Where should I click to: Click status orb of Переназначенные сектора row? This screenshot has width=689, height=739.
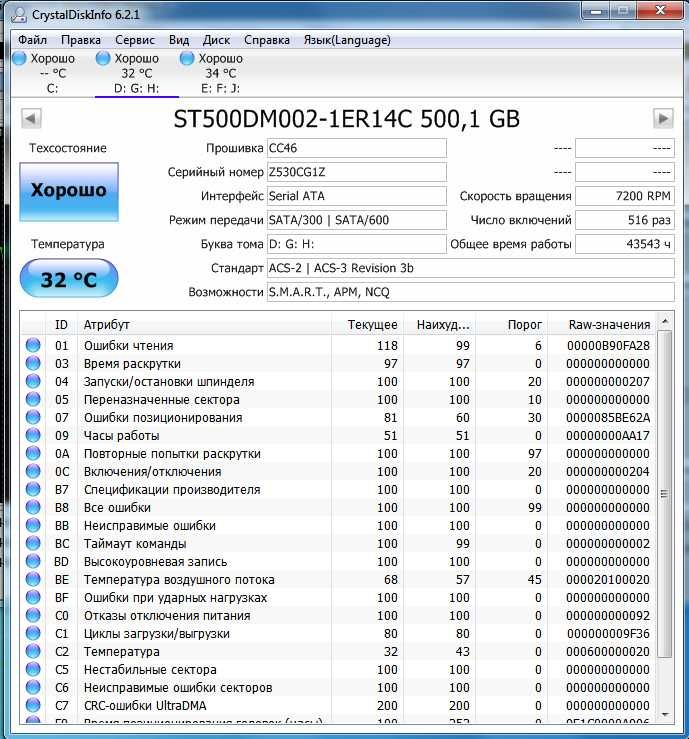[33, 399]
